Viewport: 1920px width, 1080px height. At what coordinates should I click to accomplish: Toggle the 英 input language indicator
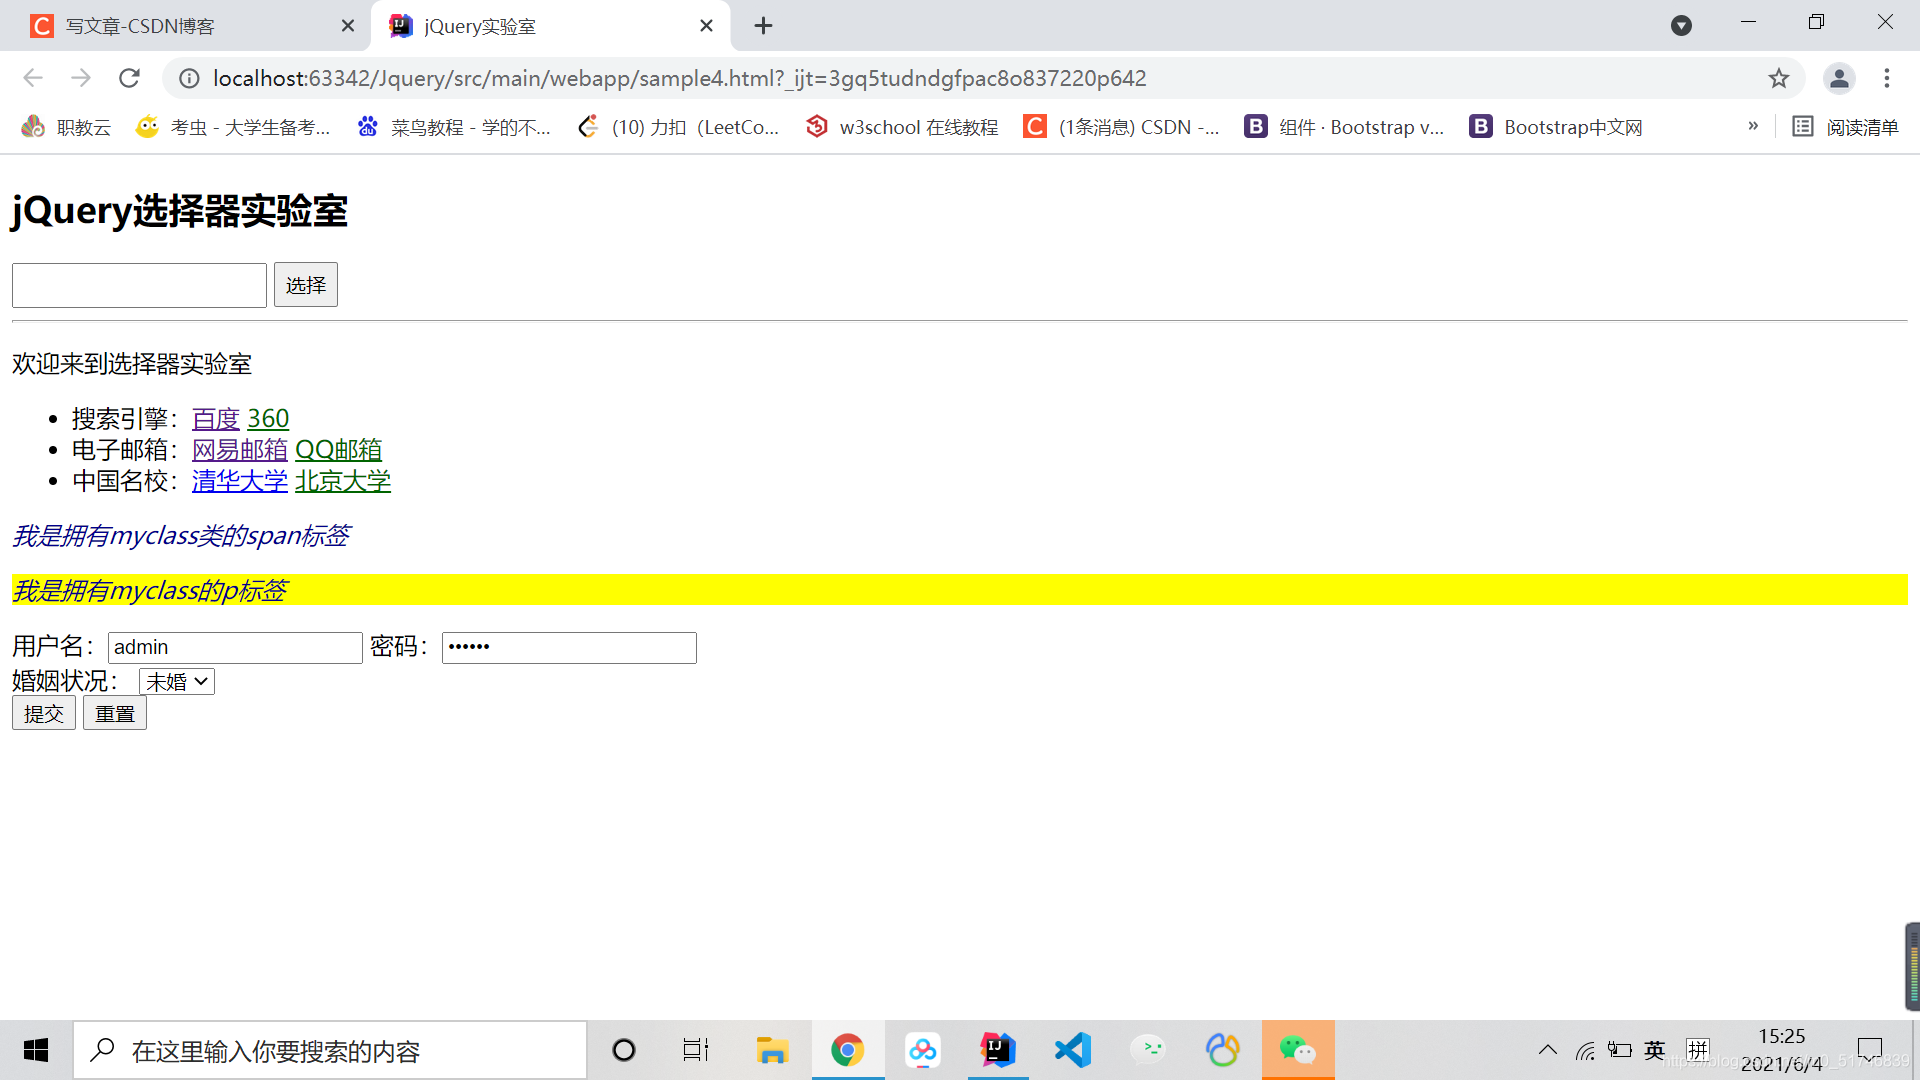[1655, 1050]
